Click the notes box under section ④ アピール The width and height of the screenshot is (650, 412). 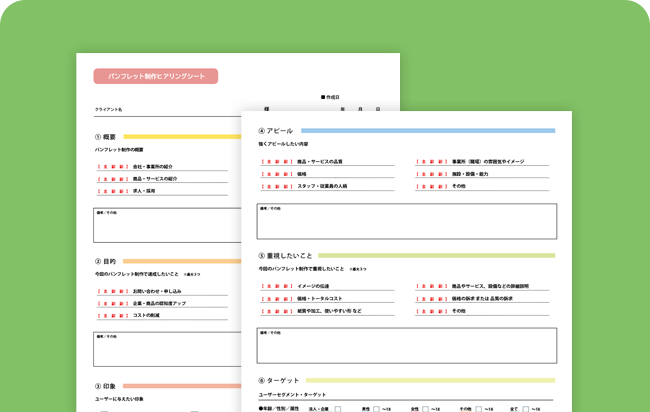coord(406,222)
